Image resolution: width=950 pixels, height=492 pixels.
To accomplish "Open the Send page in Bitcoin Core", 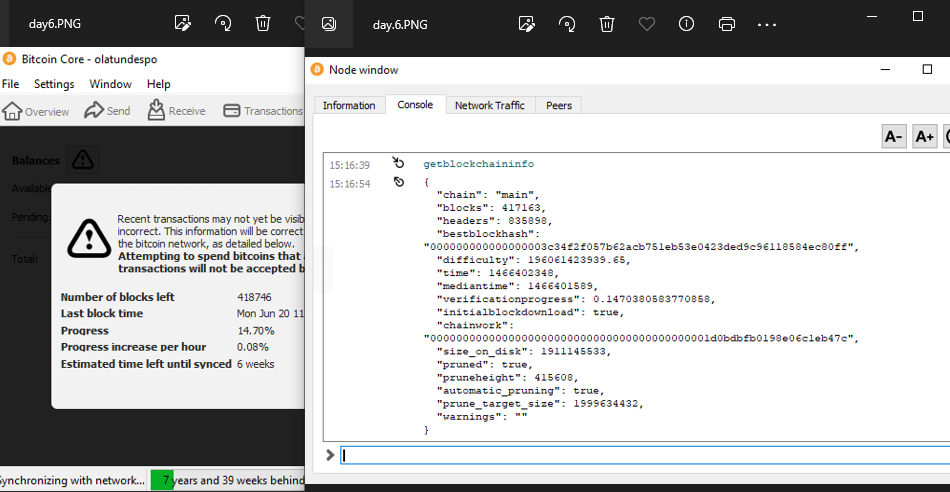I will [107, 111].
